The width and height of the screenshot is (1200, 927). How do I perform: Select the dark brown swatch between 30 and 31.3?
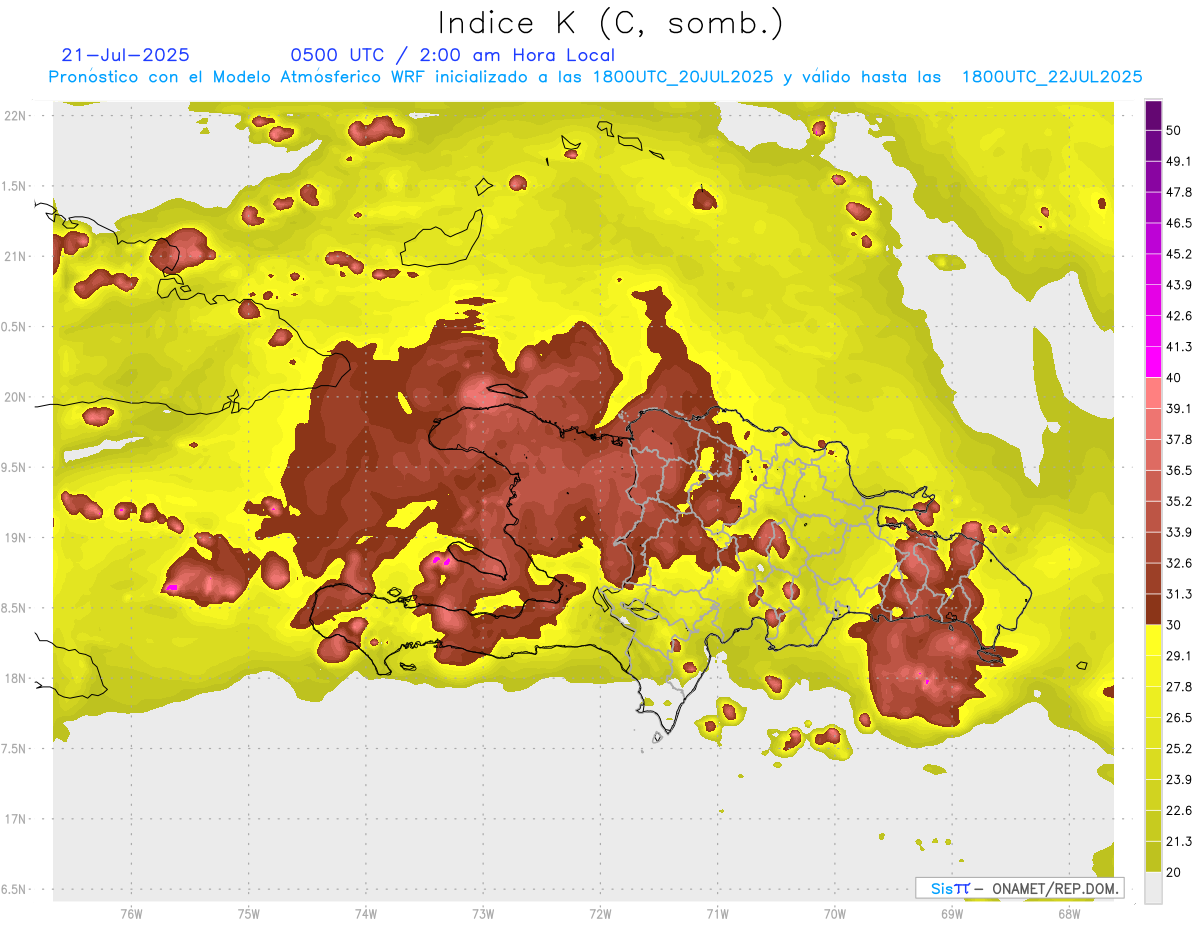[x=1153, y=609]
